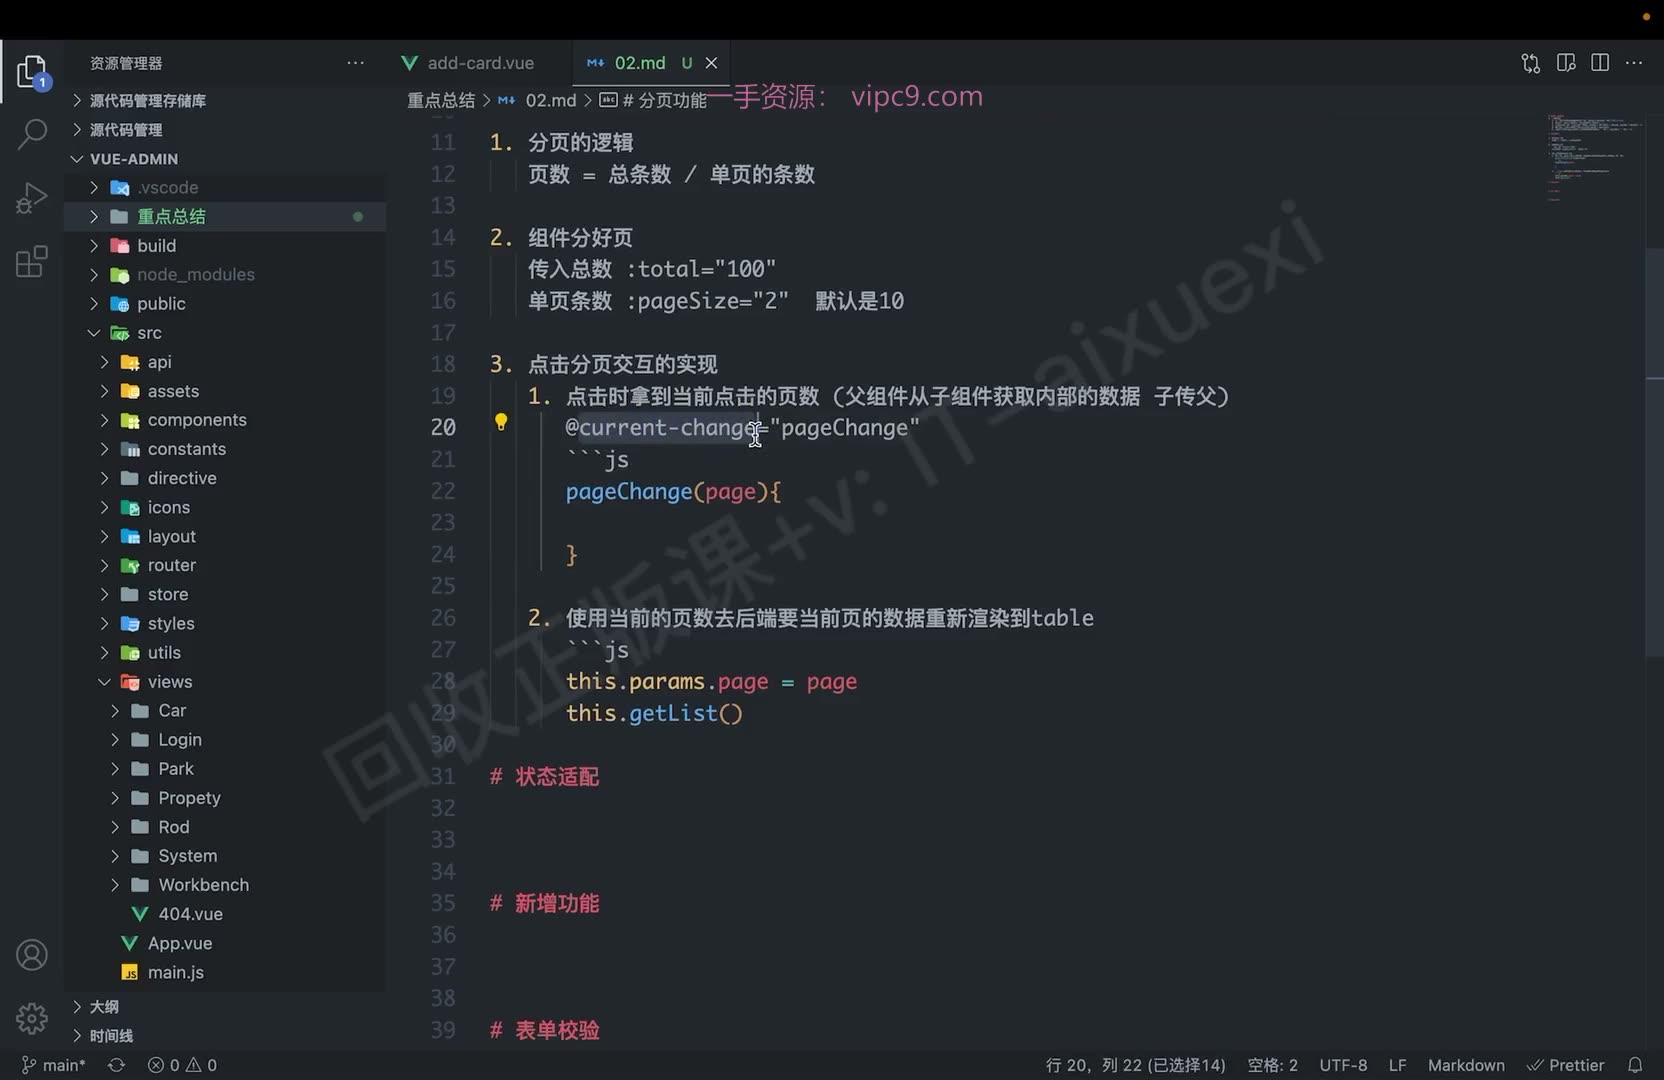Close the 02.md tab
This screenshot has height=1080, width=1664.
pyautogui.click(x=711, y=63)
